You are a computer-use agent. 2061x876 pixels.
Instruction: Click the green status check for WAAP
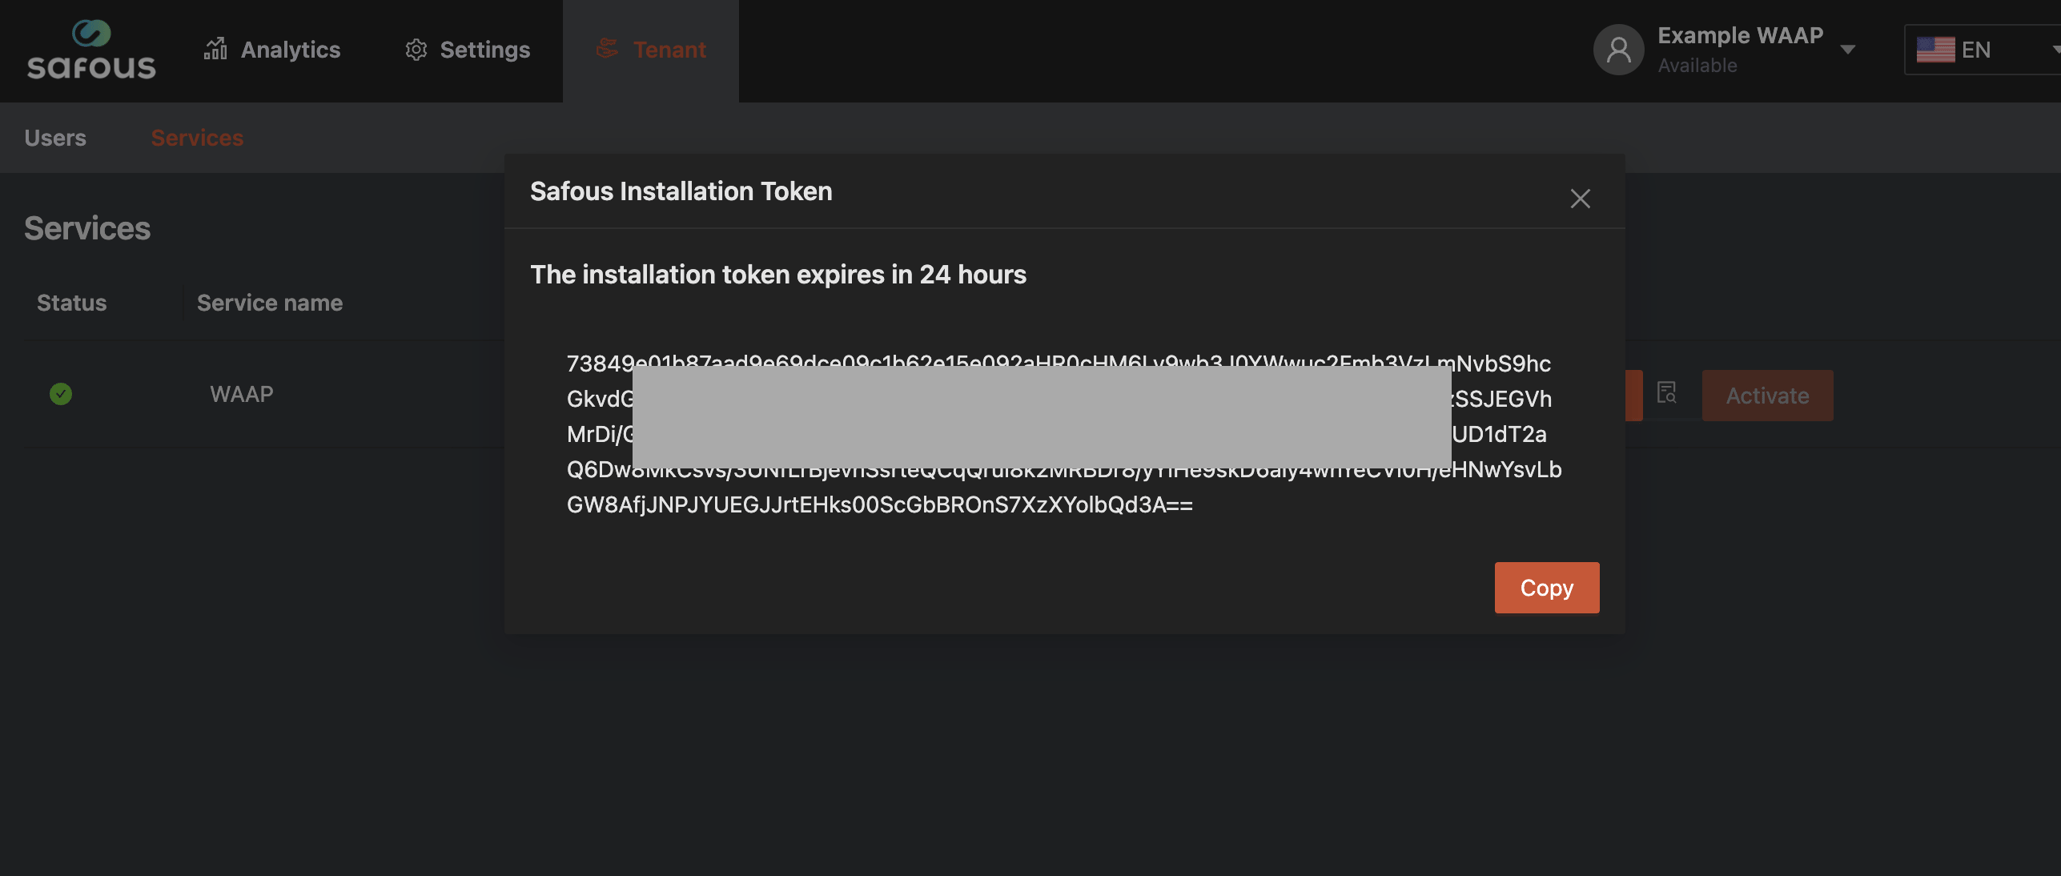click(60, 394)
